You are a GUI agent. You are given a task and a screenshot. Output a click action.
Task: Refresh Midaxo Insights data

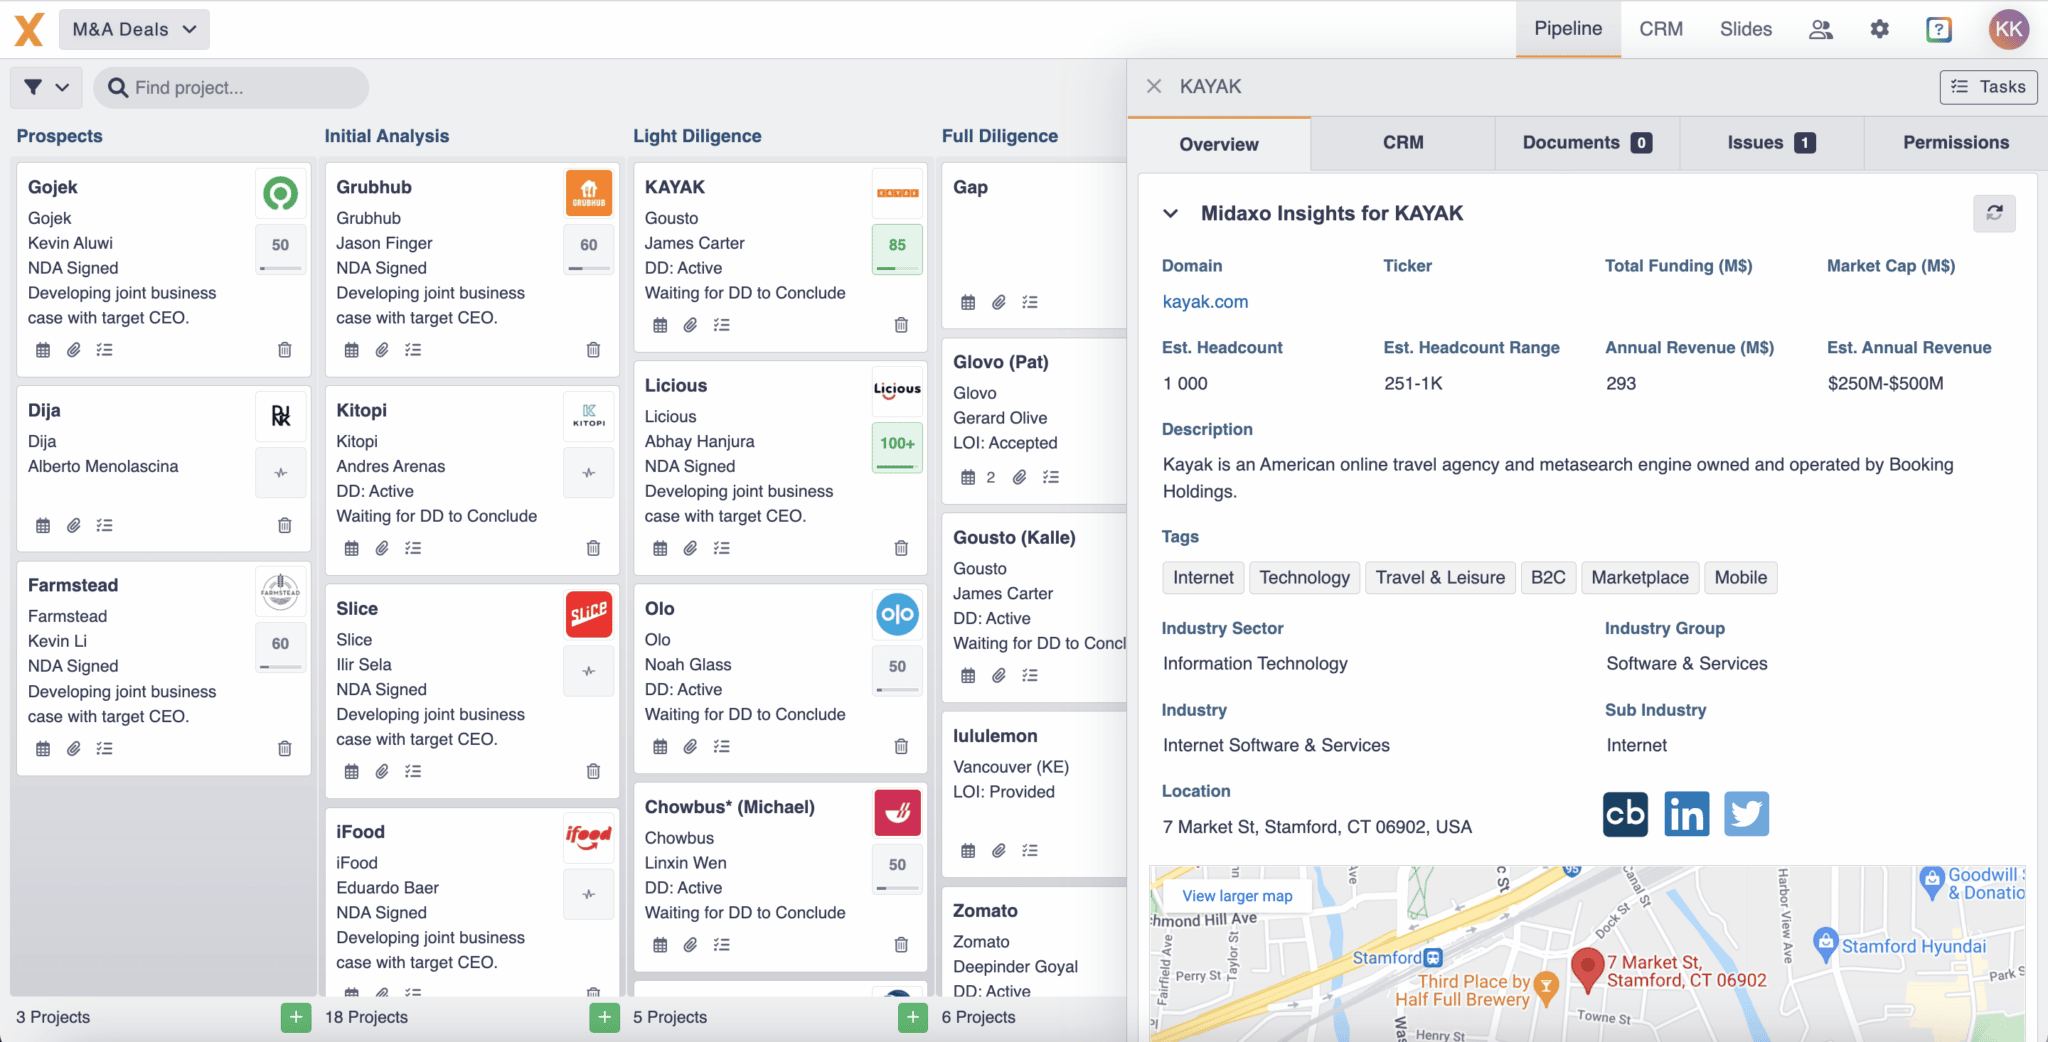(1994, 213)
